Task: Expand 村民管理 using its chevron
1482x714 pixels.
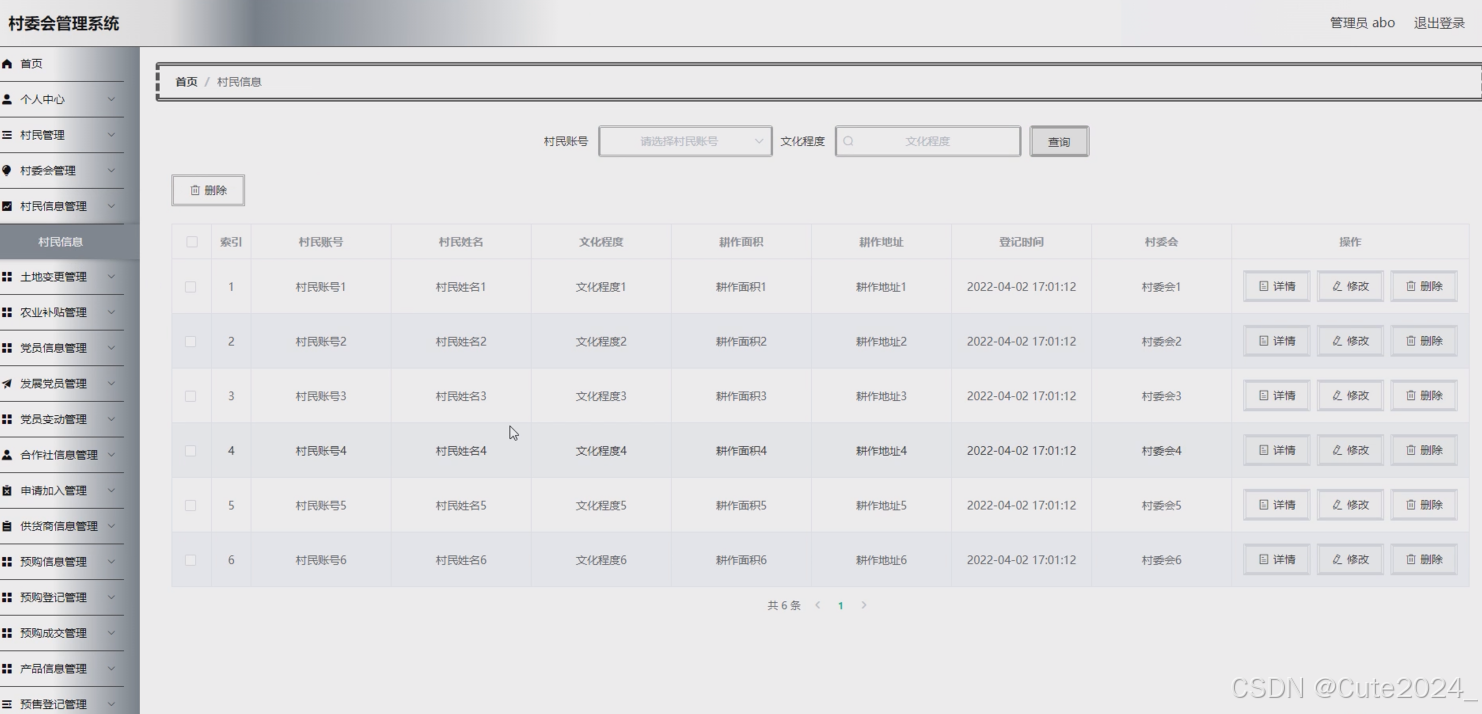Action: pos(111,135)
